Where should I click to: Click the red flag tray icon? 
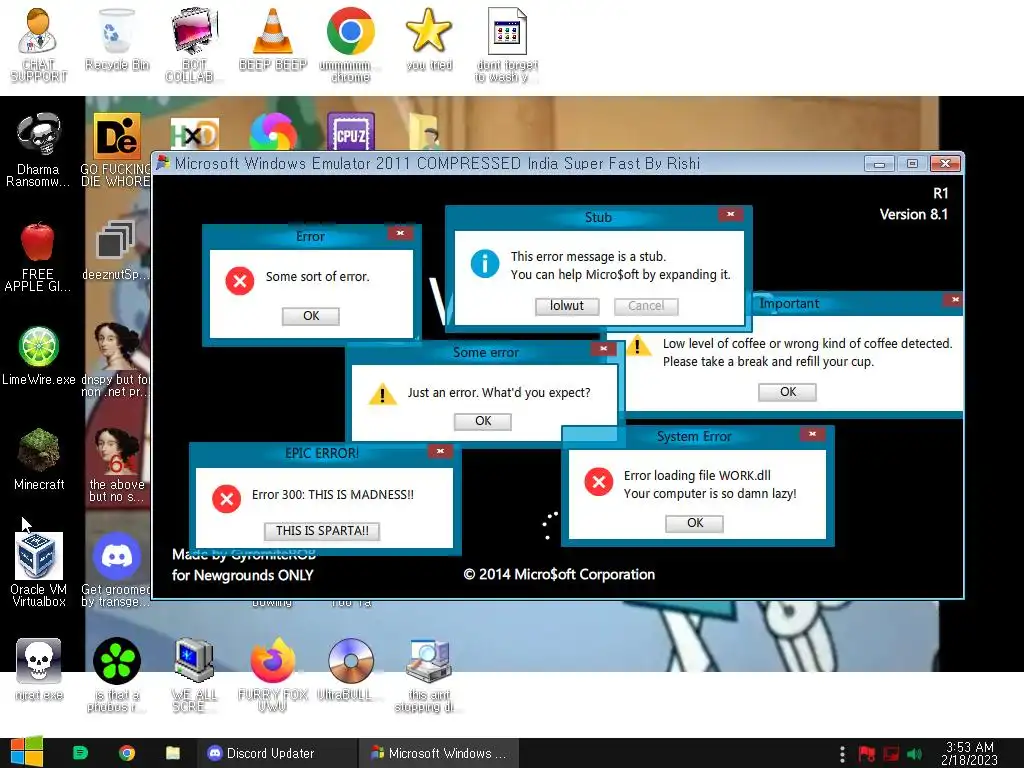867,754
